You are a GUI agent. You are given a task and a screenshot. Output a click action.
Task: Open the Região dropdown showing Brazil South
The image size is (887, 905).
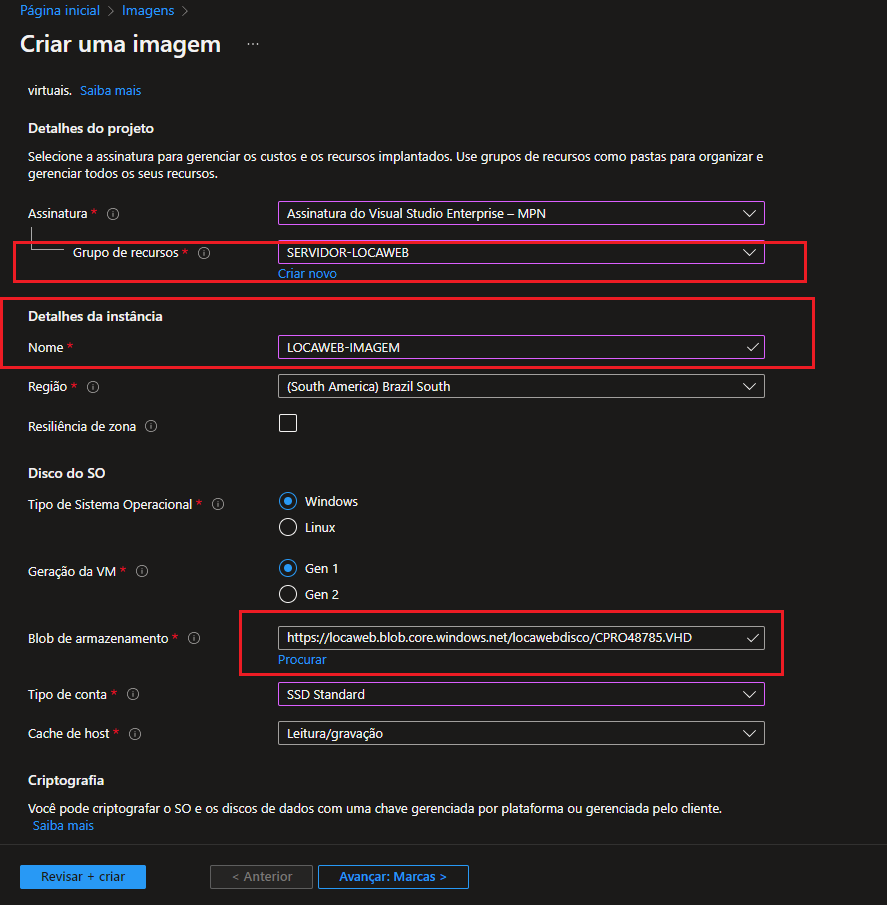(x=520, y=386)
